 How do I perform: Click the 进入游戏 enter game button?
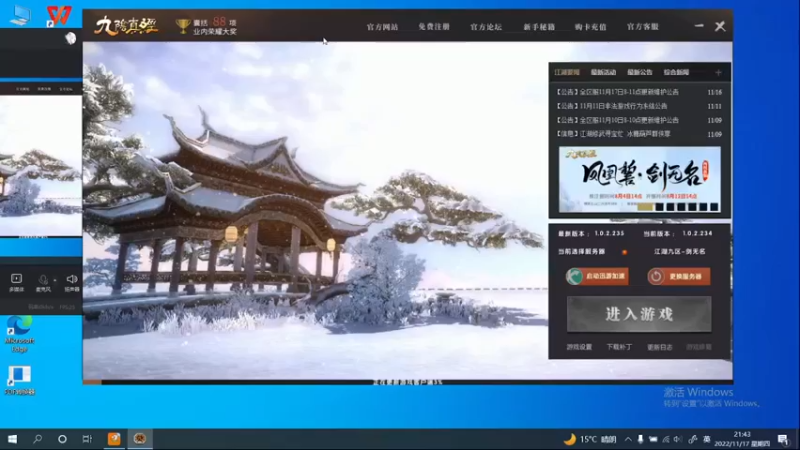pyautogui.click(x=639, y=314)
